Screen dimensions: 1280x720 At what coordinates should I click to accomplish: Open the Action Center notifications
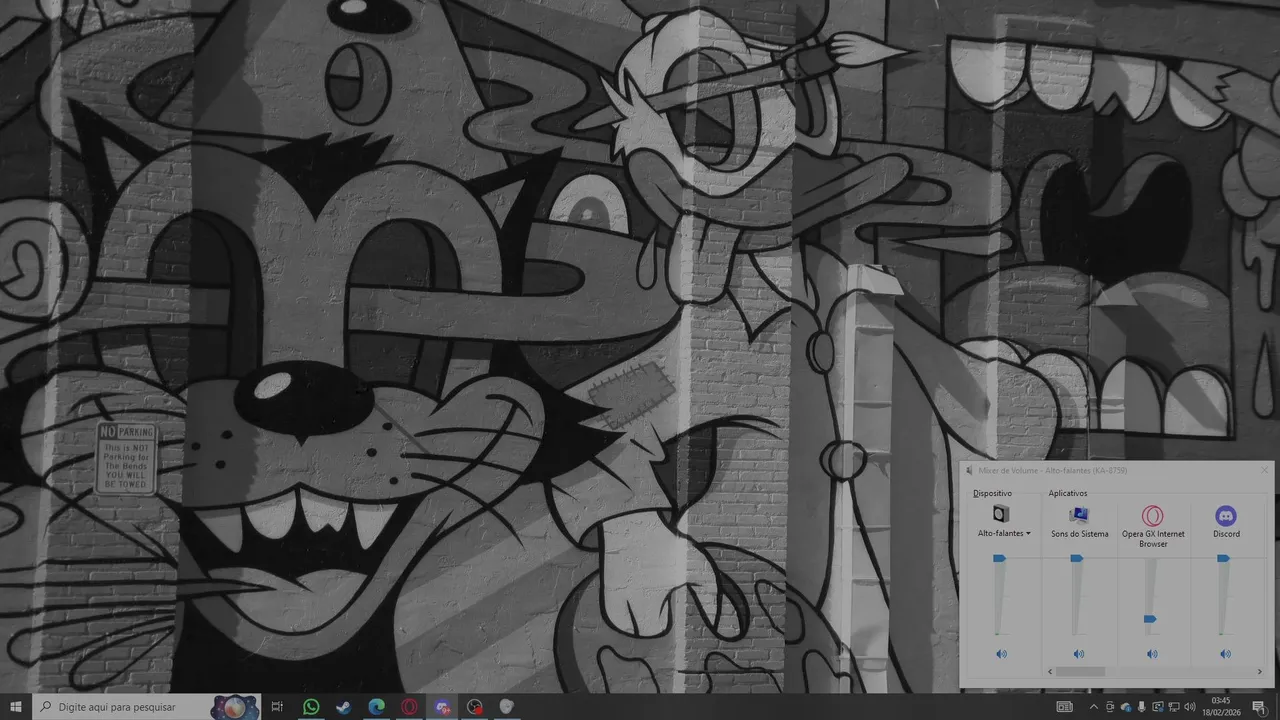coord(1259,707)
